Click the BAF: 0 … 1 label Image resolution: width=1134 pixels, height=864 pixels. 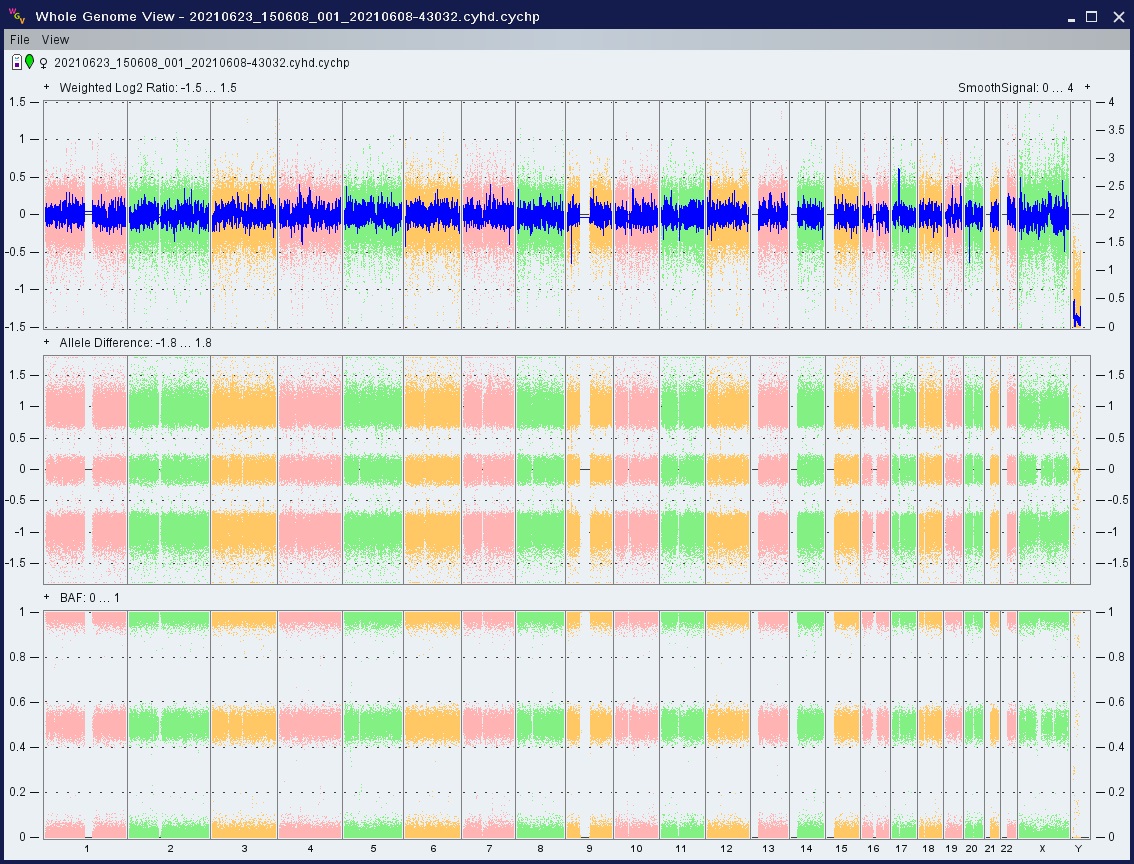[x=90, y=598]
